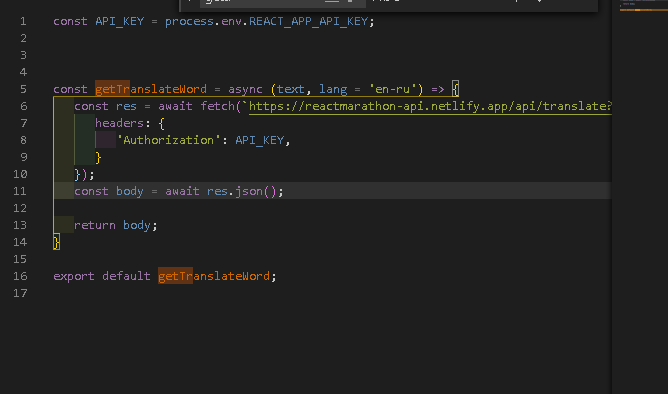Screen dimensions: 668x394
Task: Click the 'return' keyword on line 13
Action: pyautogui.click(x=95, y=225)
